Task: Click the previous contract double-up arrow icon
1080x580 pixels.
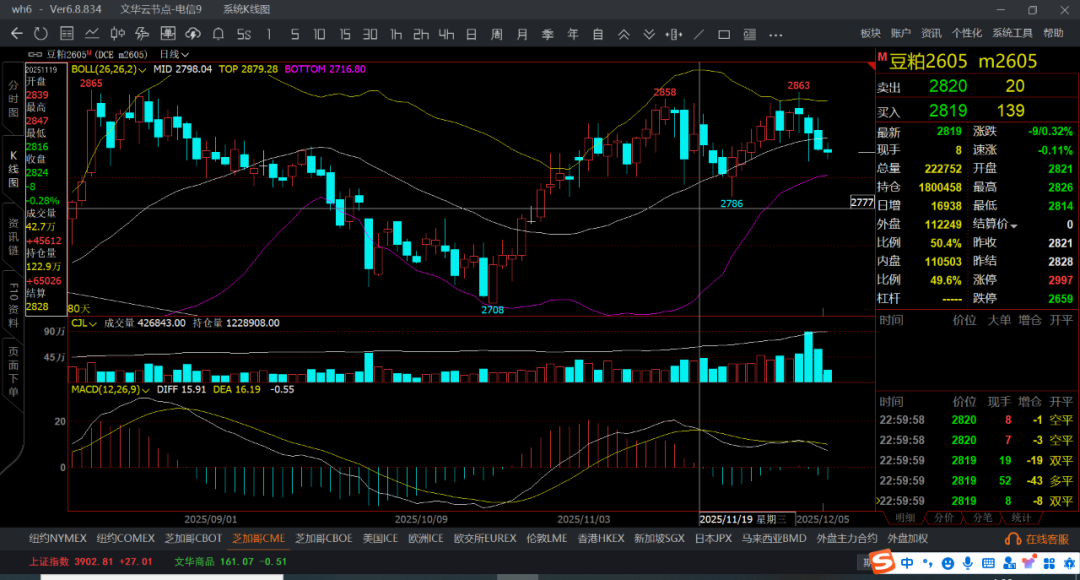Action: (623, 34)
